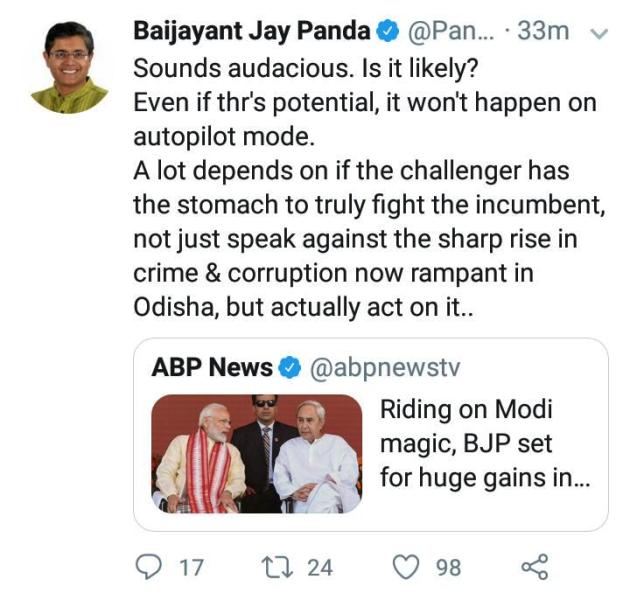Click the verified badge next to ABP News
This screenshot has width=630, height=600.
289,367
